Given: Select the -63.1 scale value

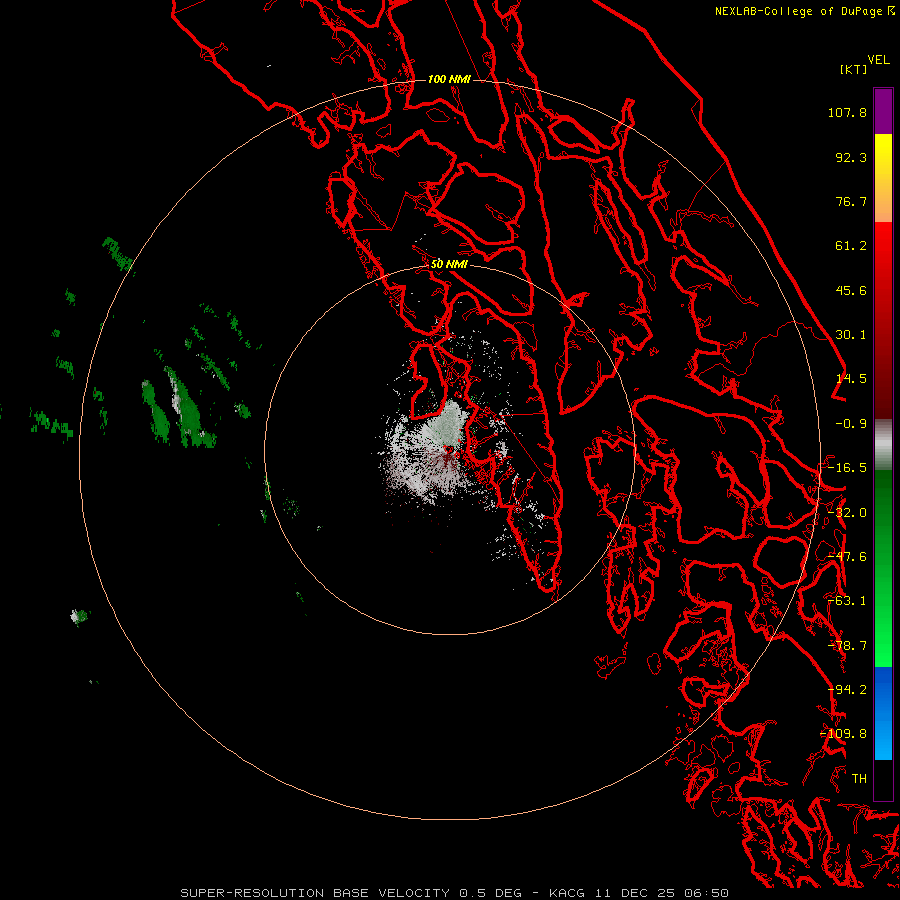Looking at the screenshot, I should 847,601.
